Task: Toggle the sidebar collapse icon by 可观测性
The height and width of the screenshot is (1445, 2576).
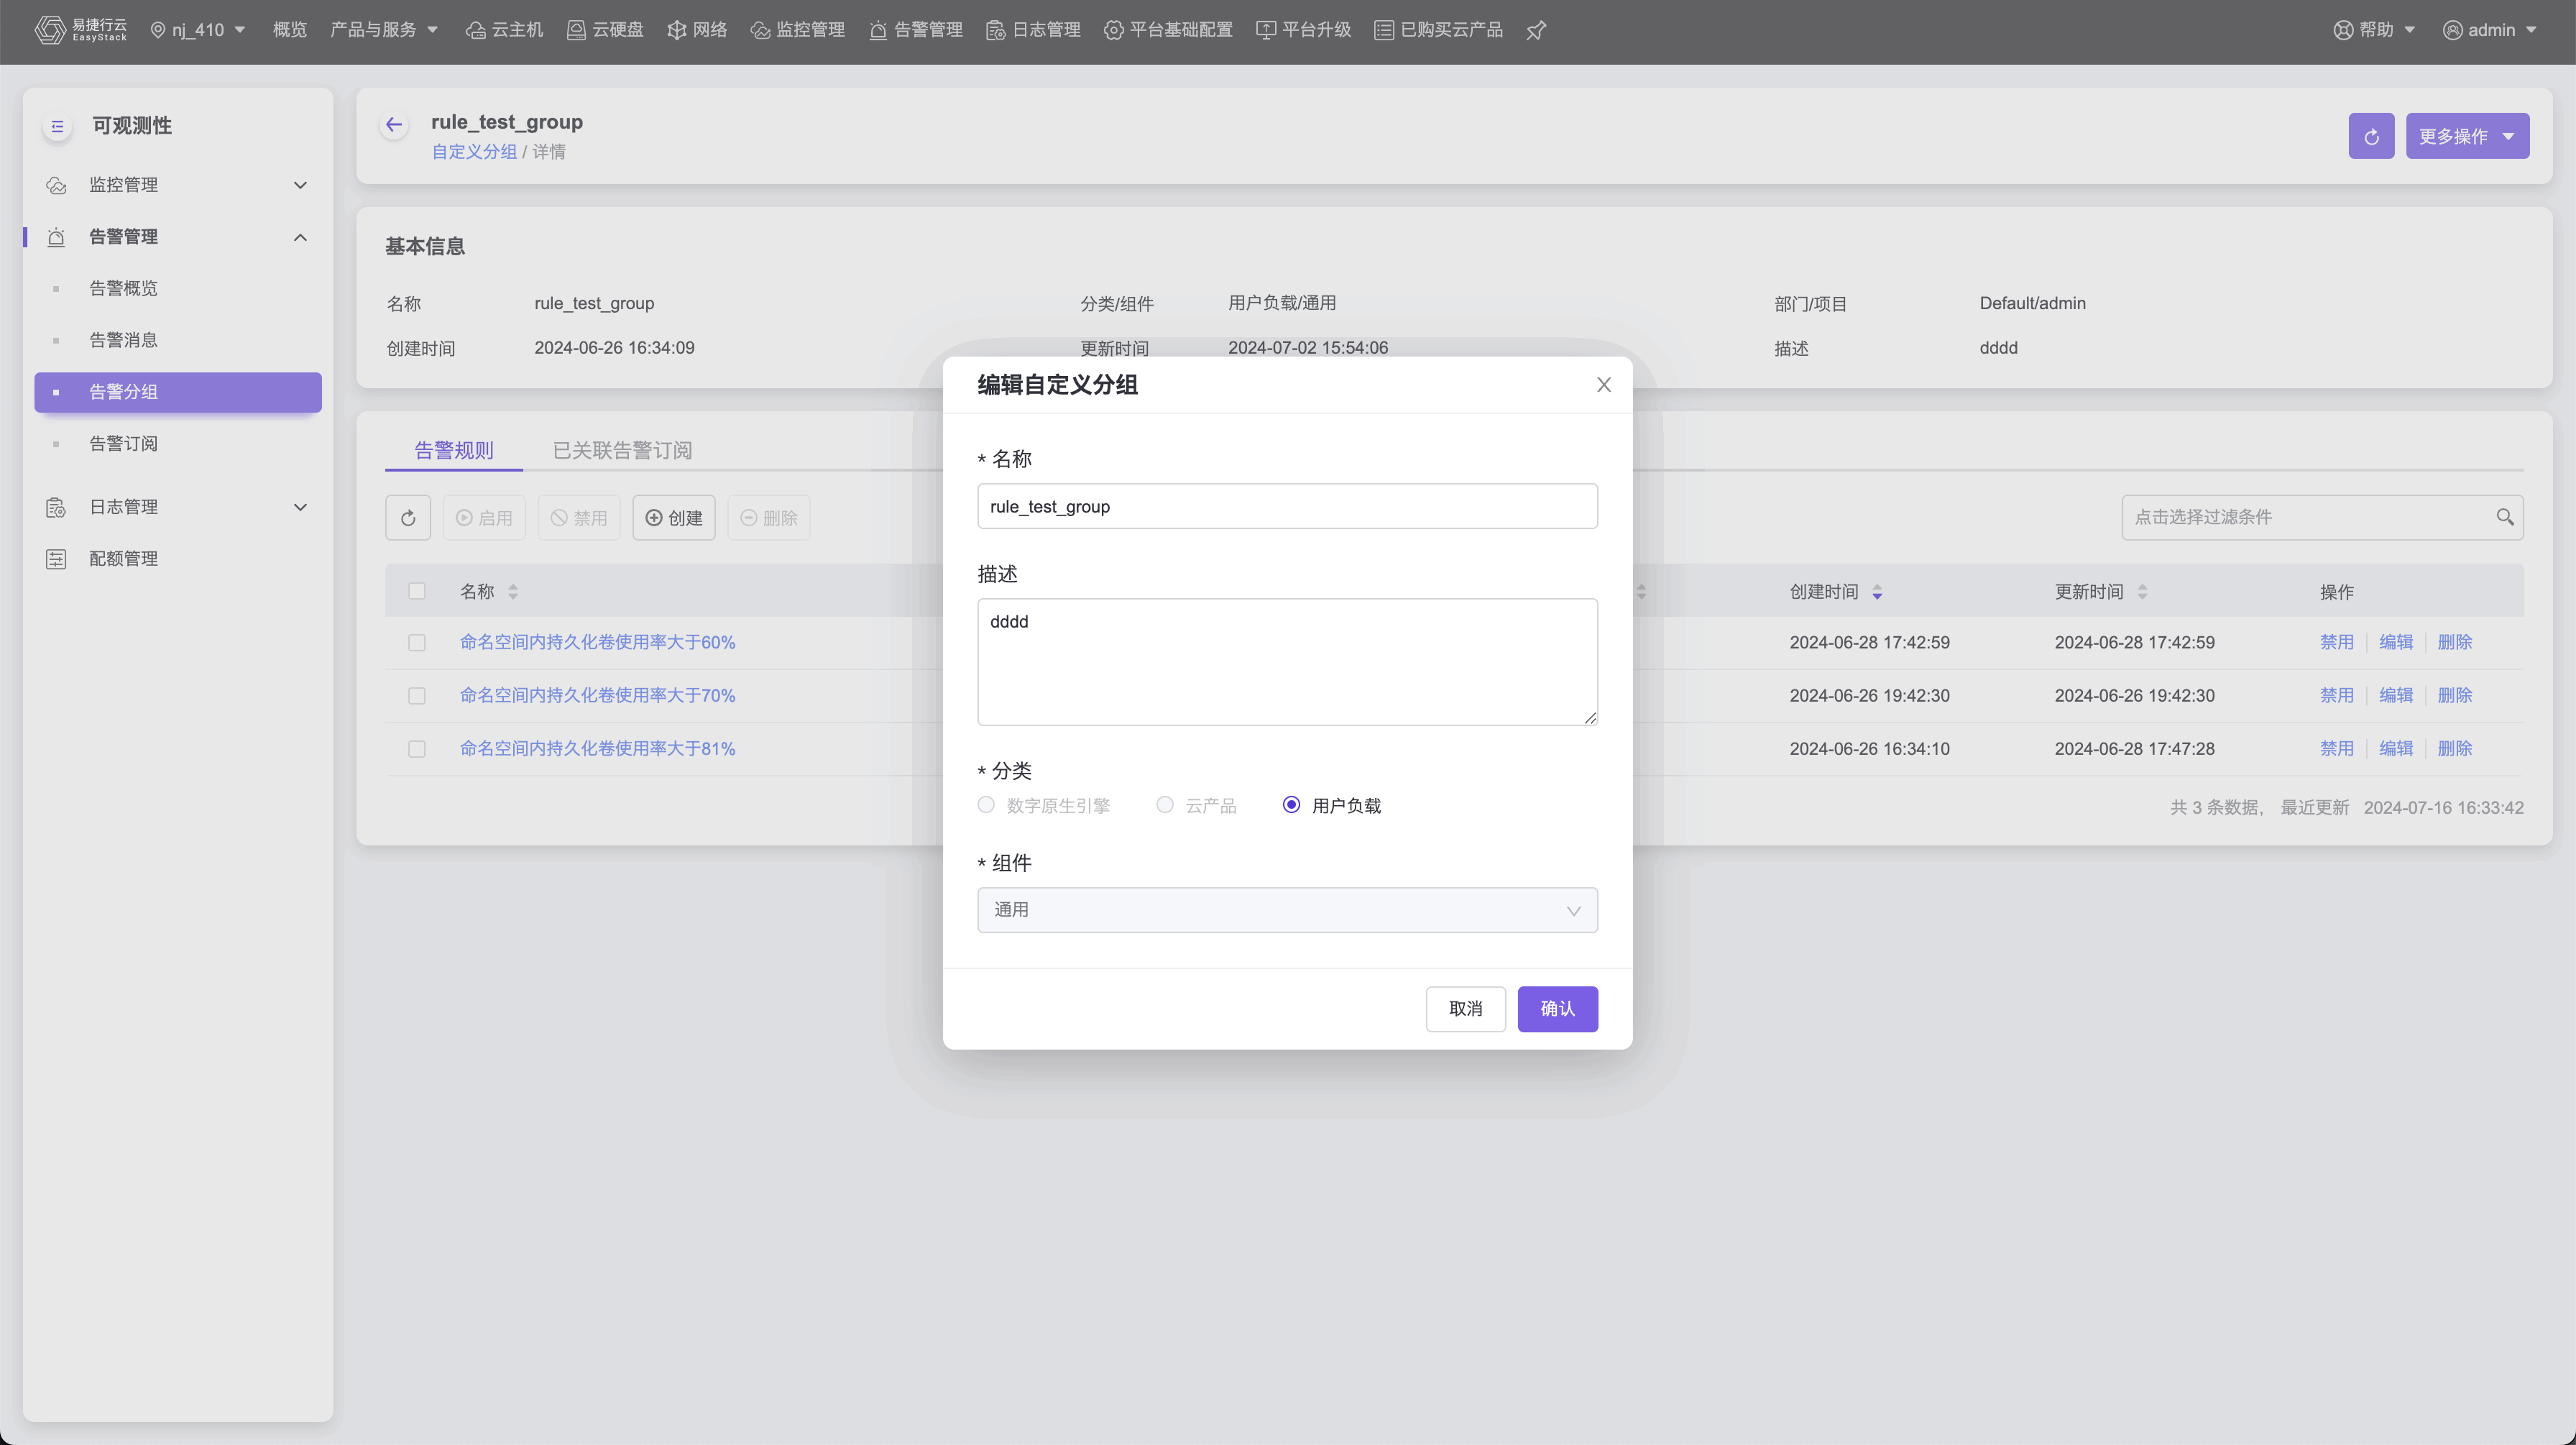Action: tap(57, 126)
